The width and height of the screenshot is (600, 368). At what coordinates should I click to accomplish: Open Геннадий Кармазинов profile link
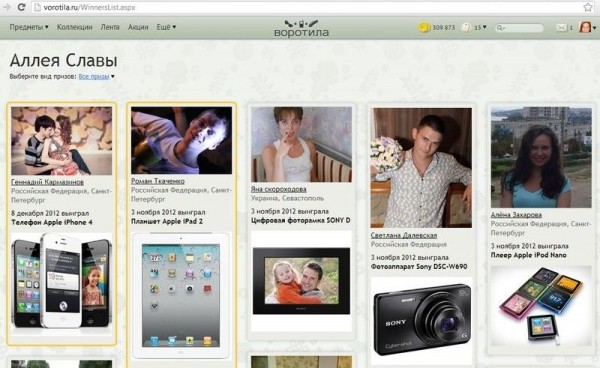pyautogui.click(x=47, y=182)
